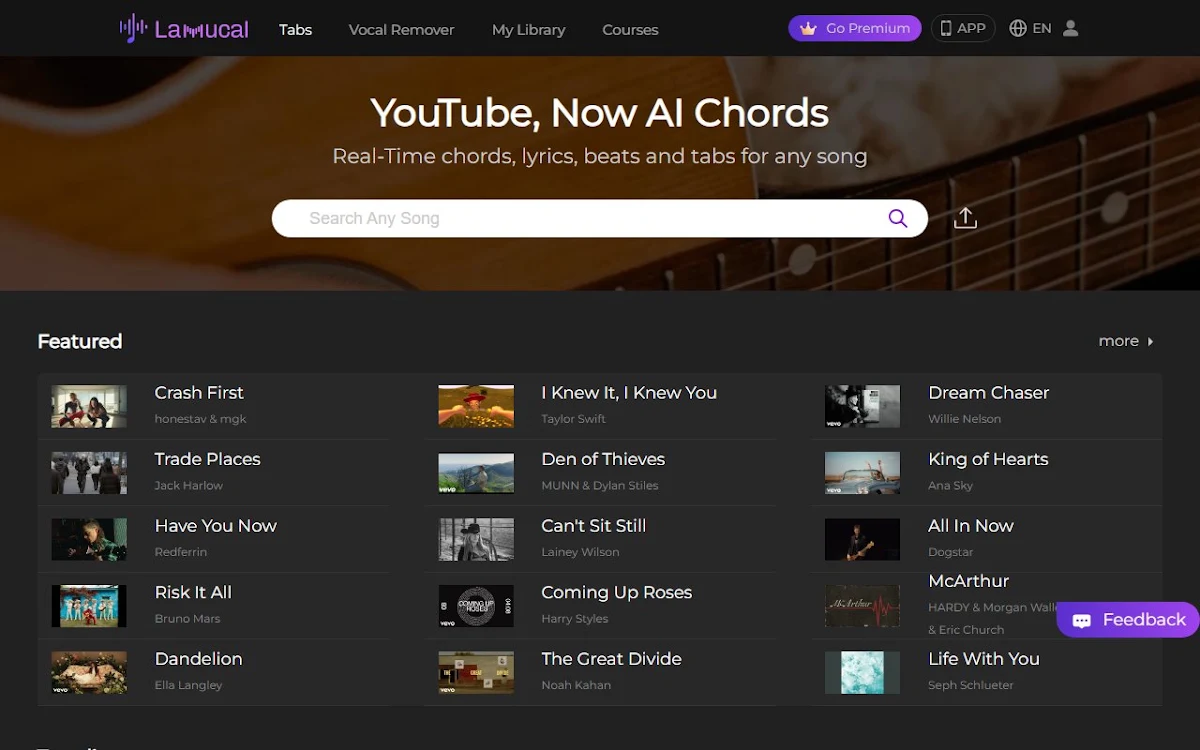Click artist name Seph Schlueter
Screen dimensions: 1200x750
[x=970, y=685]
